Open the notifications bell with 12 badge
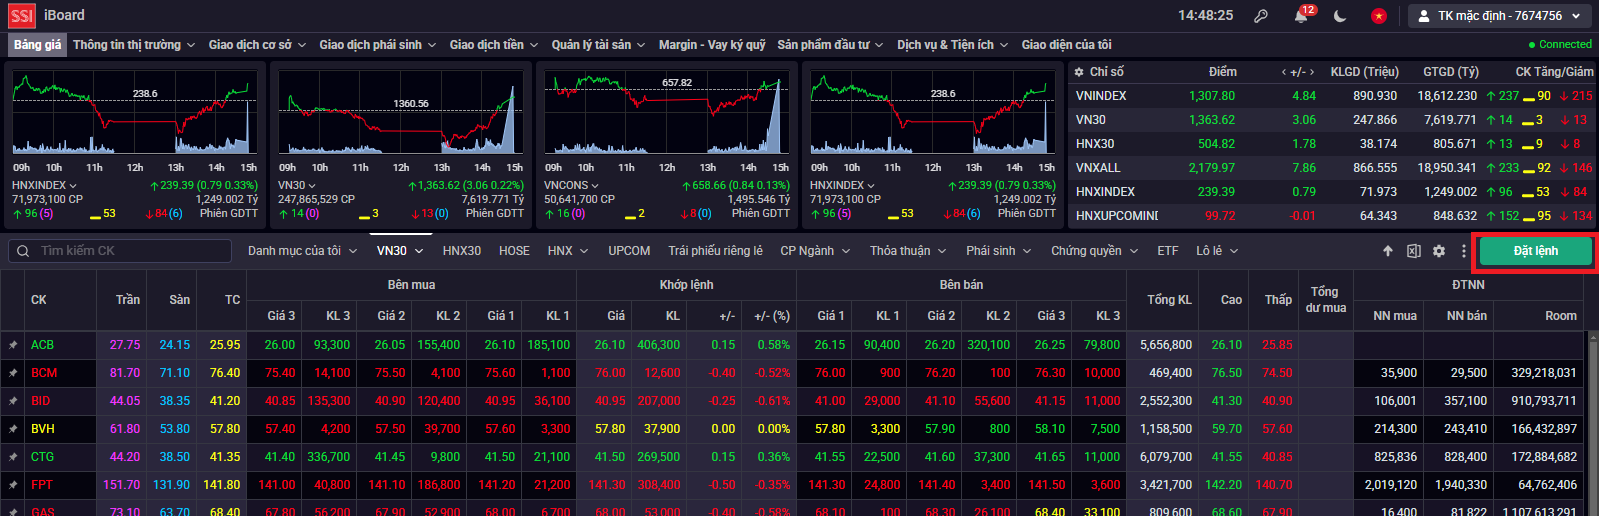 (x=1302, y=16)
